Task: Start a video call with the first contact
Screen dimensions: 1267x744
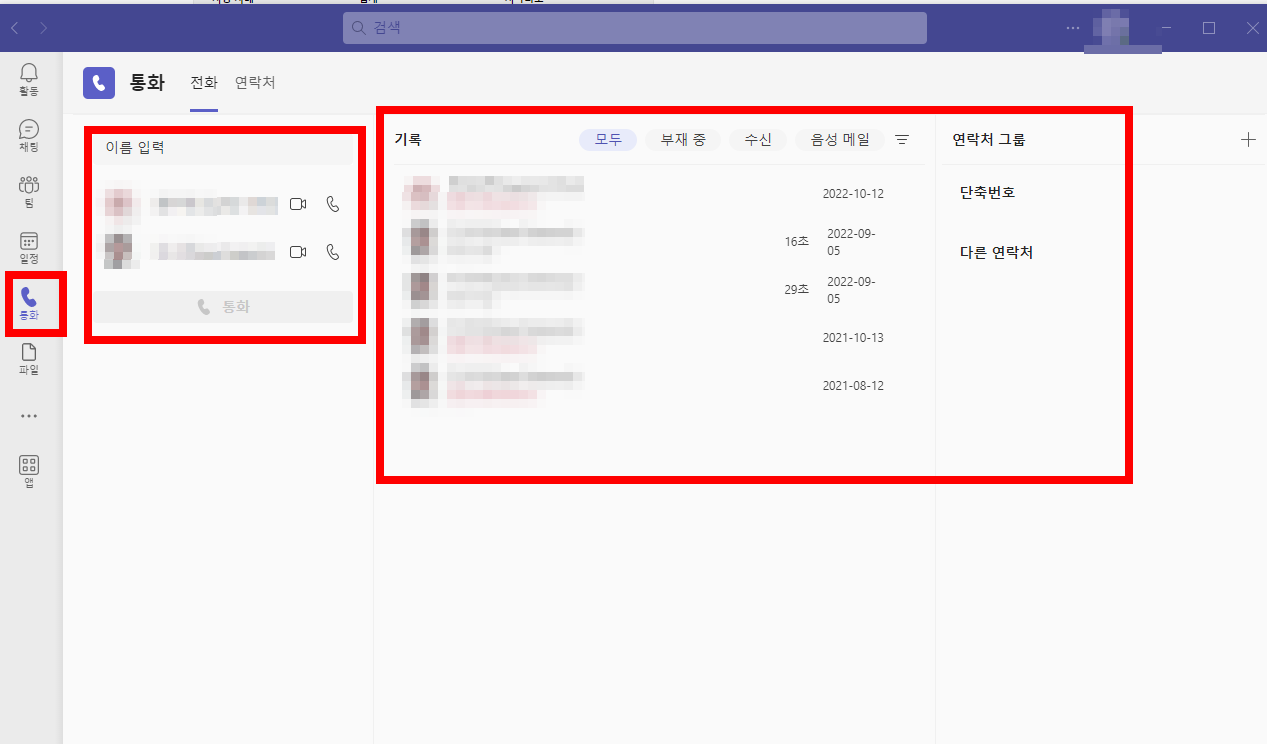Action: pos(297,203)
